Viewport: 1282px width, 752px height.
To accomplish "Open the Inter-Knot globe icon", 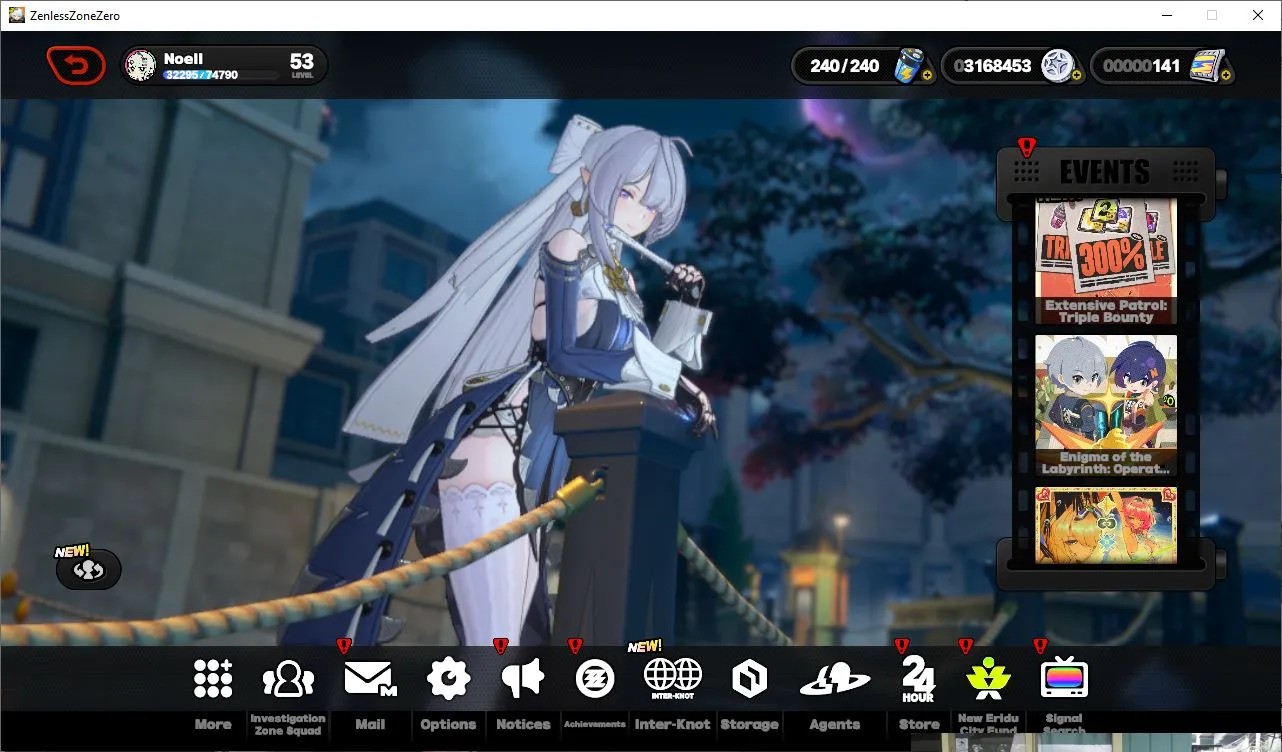I will click(x=673, y=679).
